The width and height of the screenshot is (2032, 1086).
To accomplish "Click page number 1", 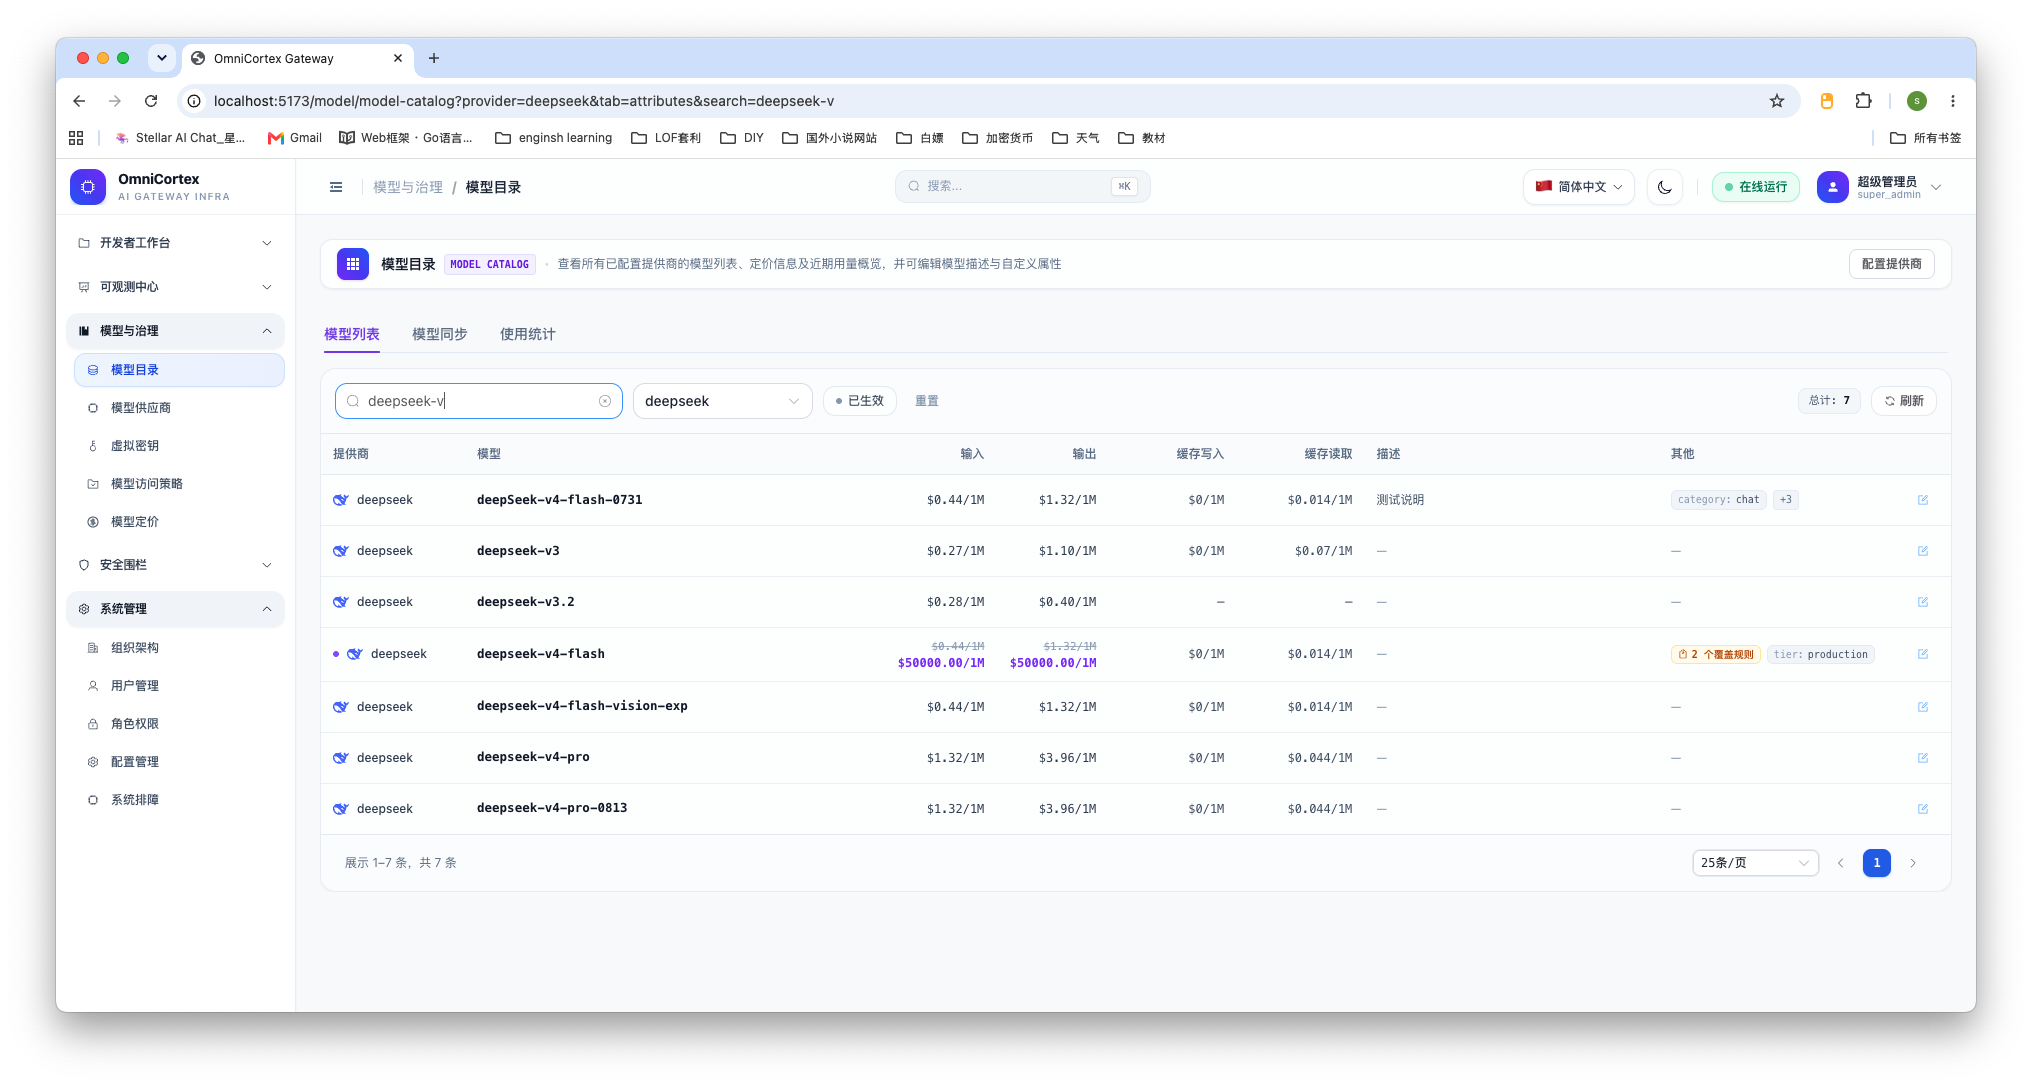I will (1877, 863).
